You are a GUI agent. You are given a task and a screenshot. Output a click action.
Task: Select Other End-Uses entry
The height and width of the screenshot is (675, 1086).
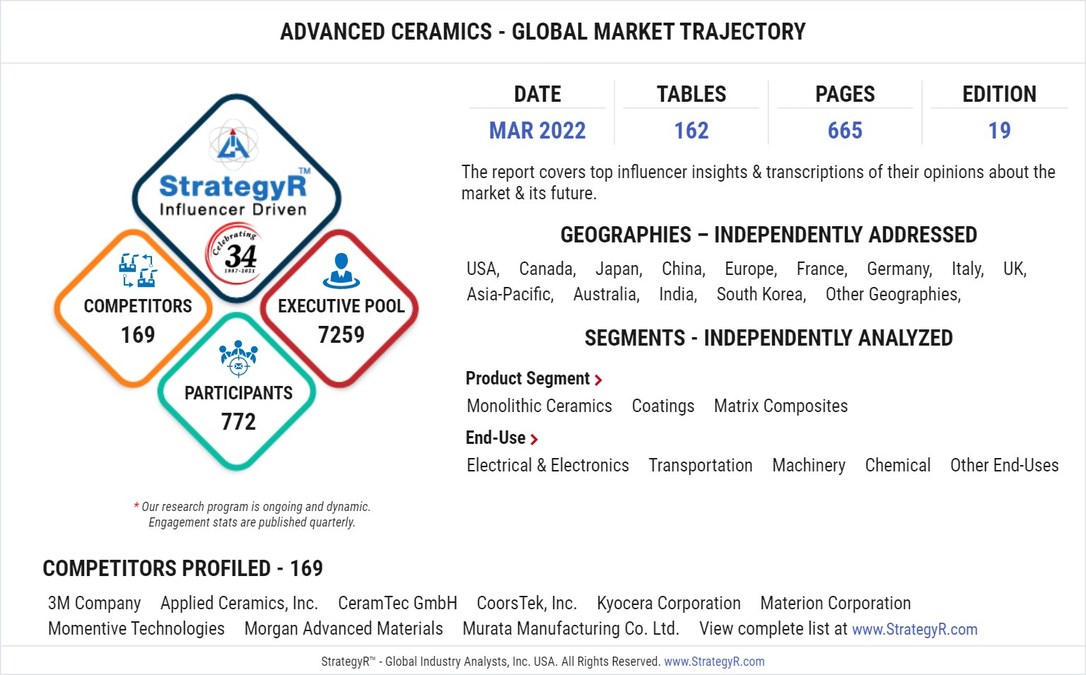click(x=1004, y=465)
